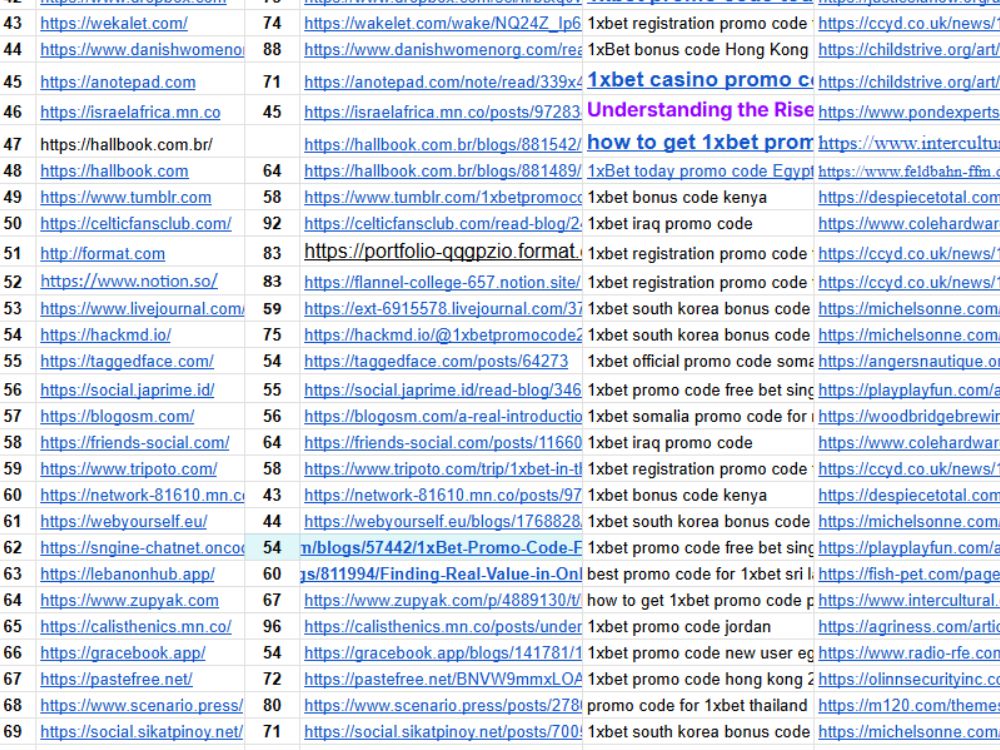
Task: Select the value 96 in the calisthenics row
Action: tap(272, 627)
